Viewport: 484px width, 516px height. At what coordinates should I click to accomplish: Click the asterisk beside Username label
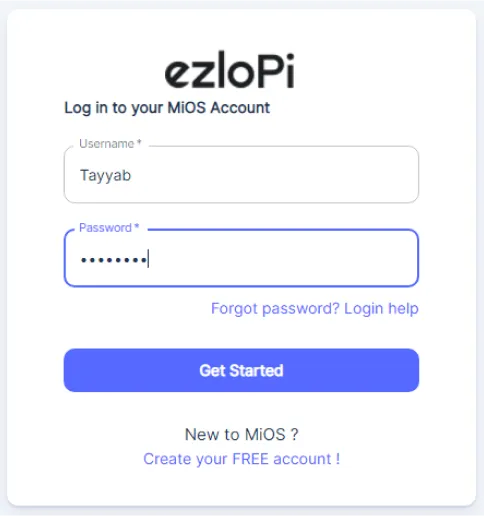tap(139, 142)
